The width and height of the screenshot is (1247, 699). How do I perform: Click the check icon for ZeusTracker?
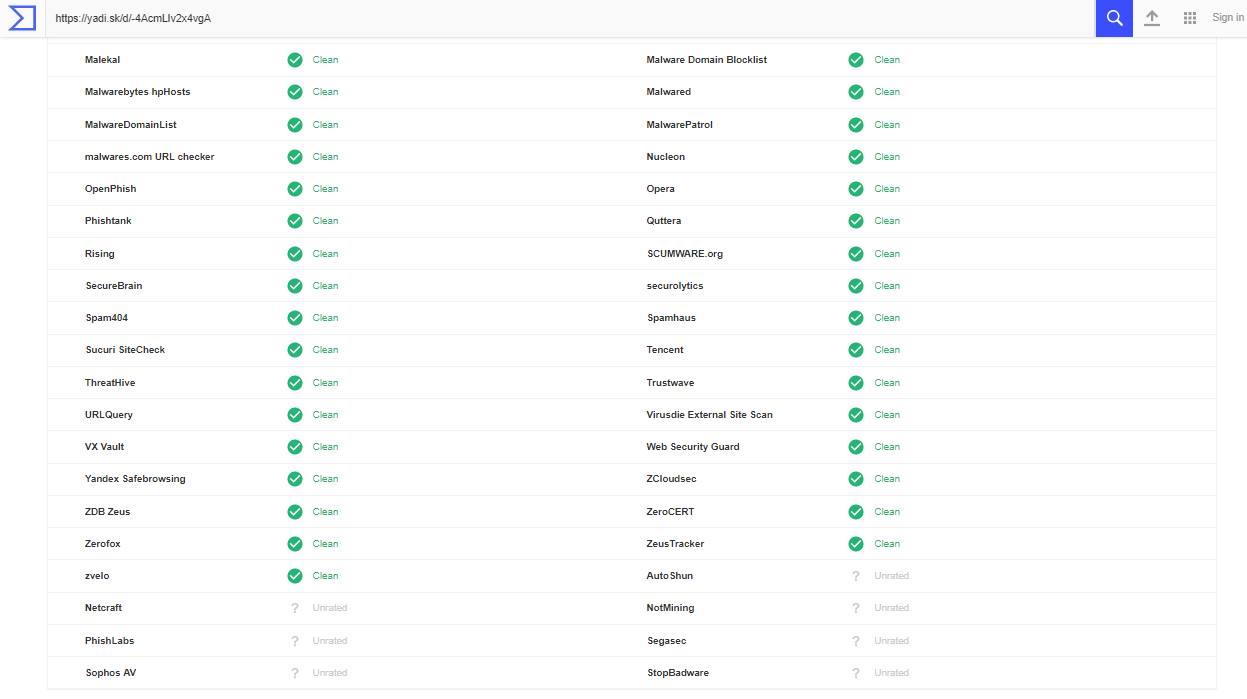856,544
